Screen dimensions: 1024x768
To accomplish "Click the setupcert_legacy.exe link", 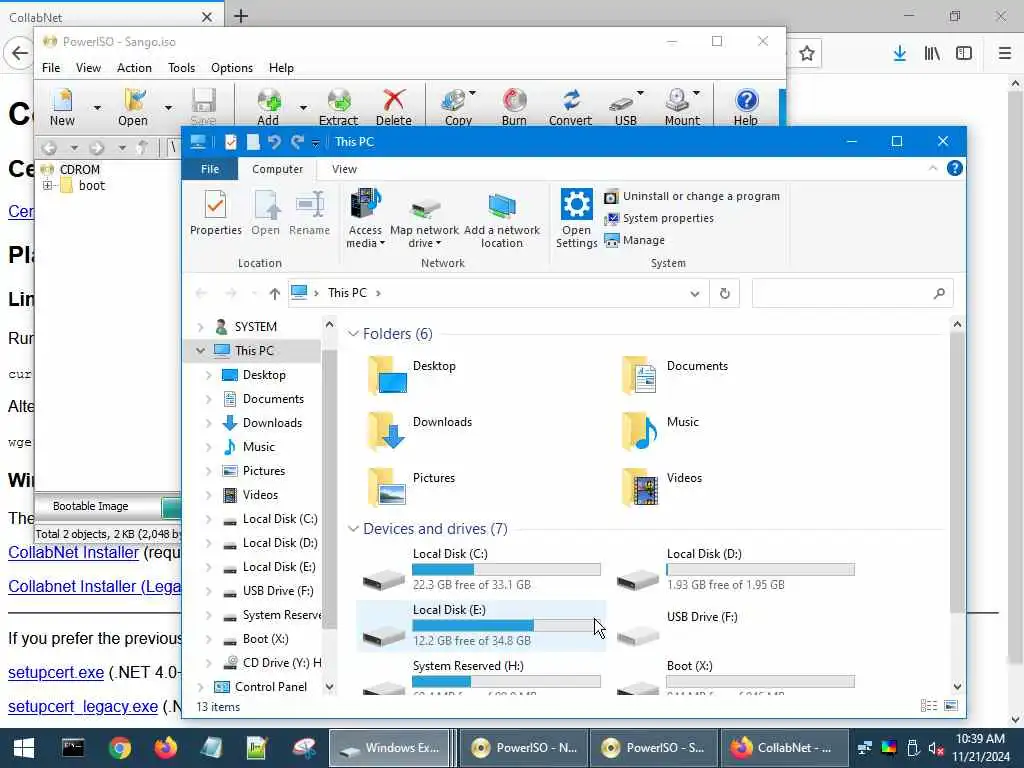I will (83, 707).
